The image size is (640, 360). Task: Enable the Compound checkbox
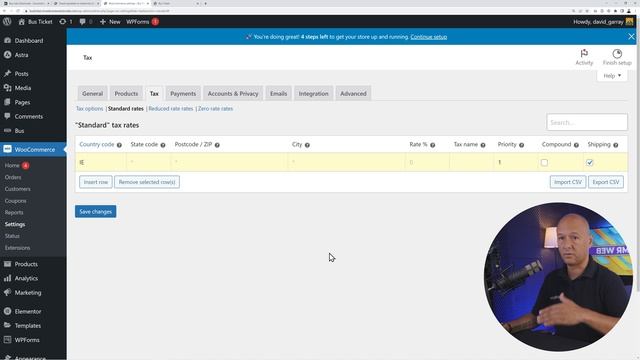click(x=544, y=162)
